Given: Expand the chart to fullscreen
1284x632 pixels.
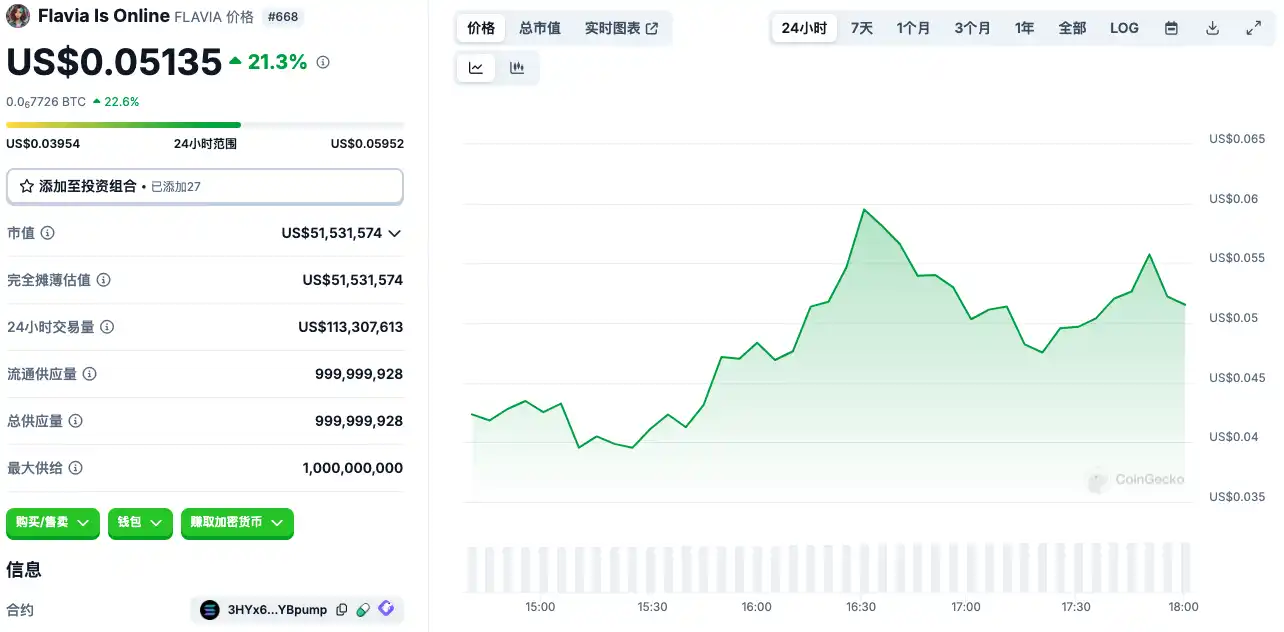Looking at the screenshot, I should [x=1253, y=28].
